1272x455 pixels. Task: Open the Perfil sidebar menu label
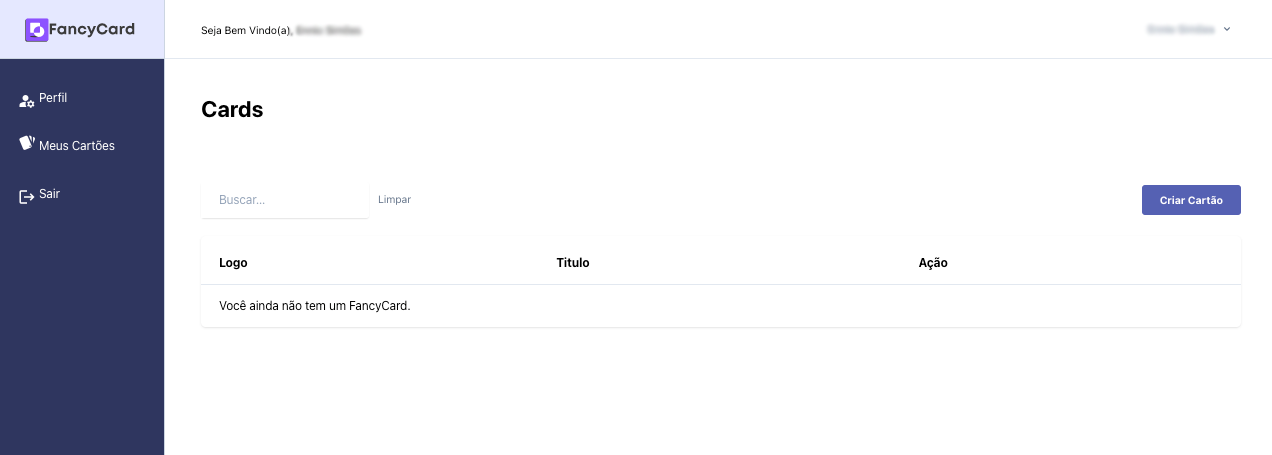pos(53,98)
